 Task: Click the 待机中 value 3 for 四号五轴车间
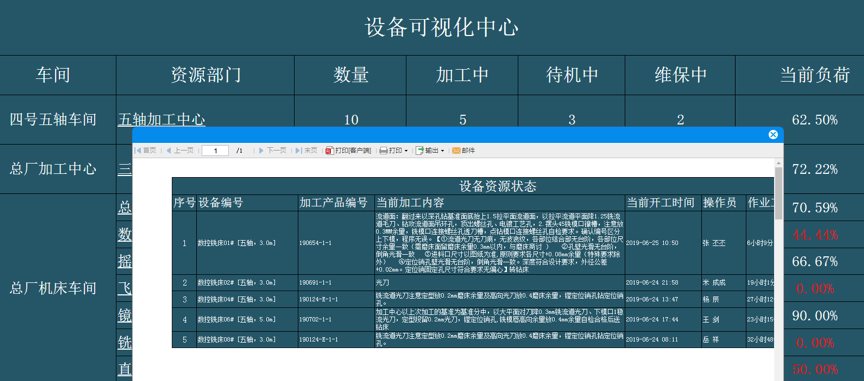[x=572, y=120]
